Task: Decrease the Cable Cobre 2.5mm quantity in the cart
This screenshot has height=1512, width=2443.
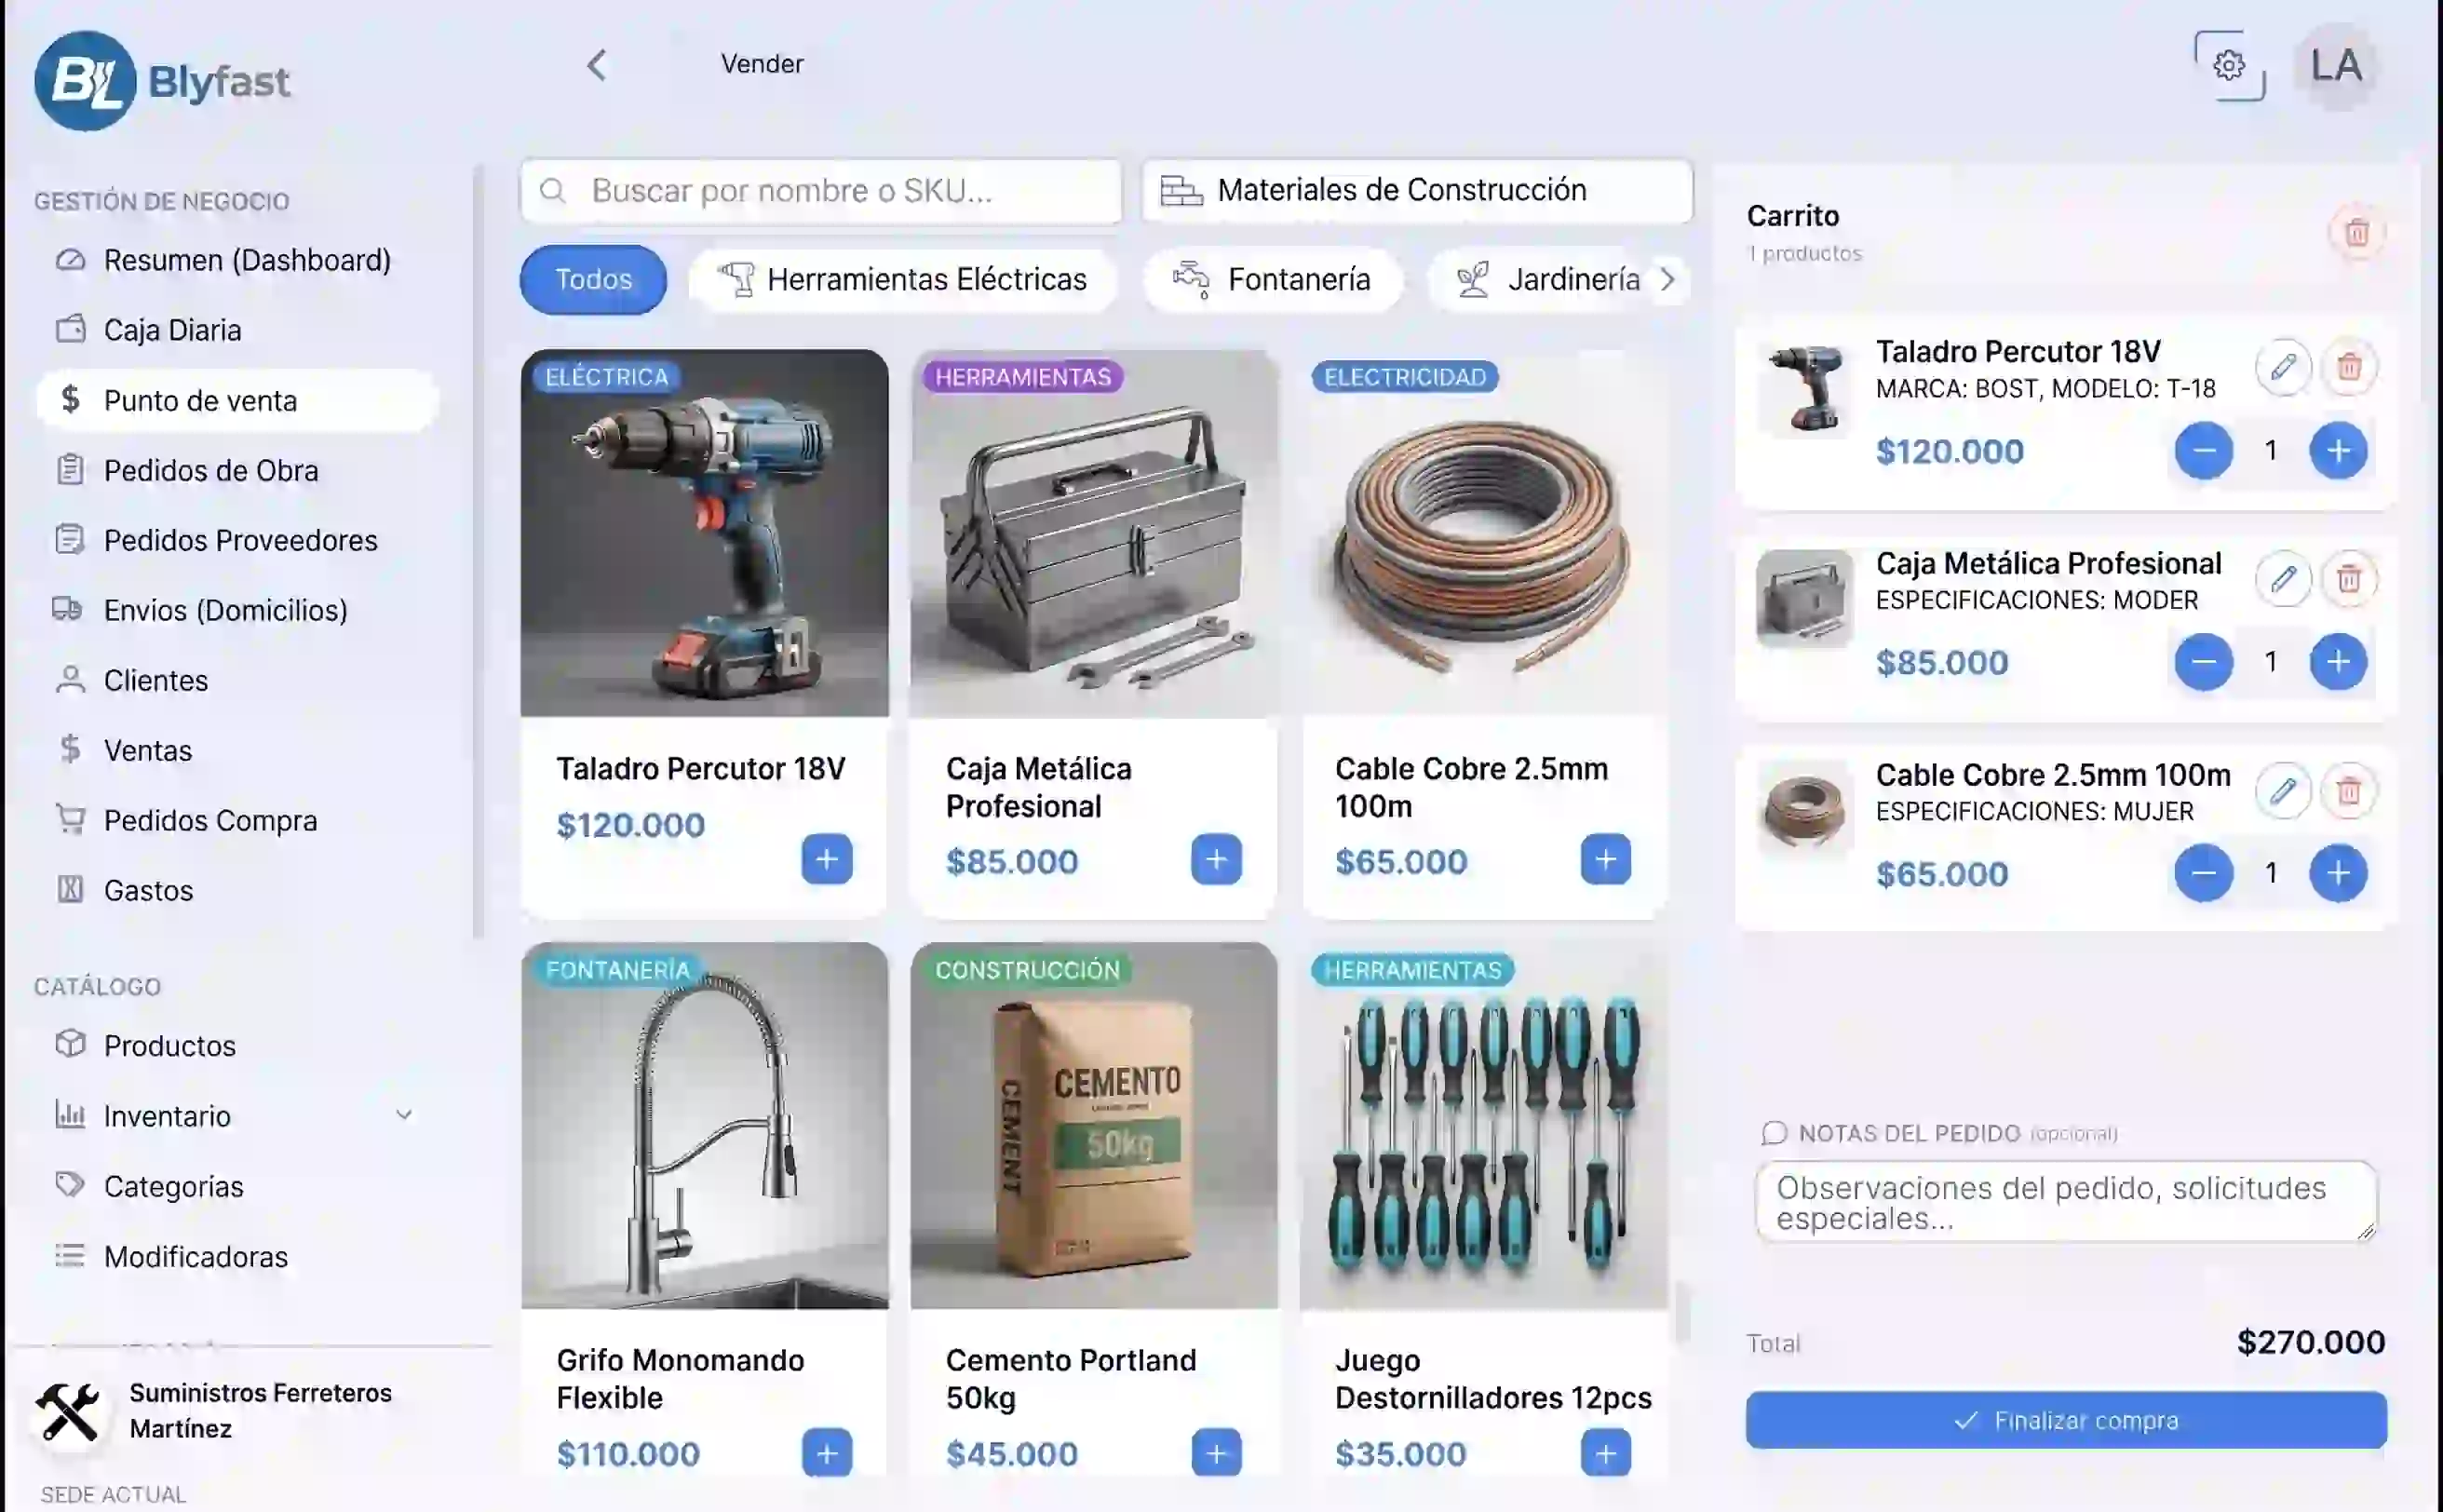Action: 2204,873
